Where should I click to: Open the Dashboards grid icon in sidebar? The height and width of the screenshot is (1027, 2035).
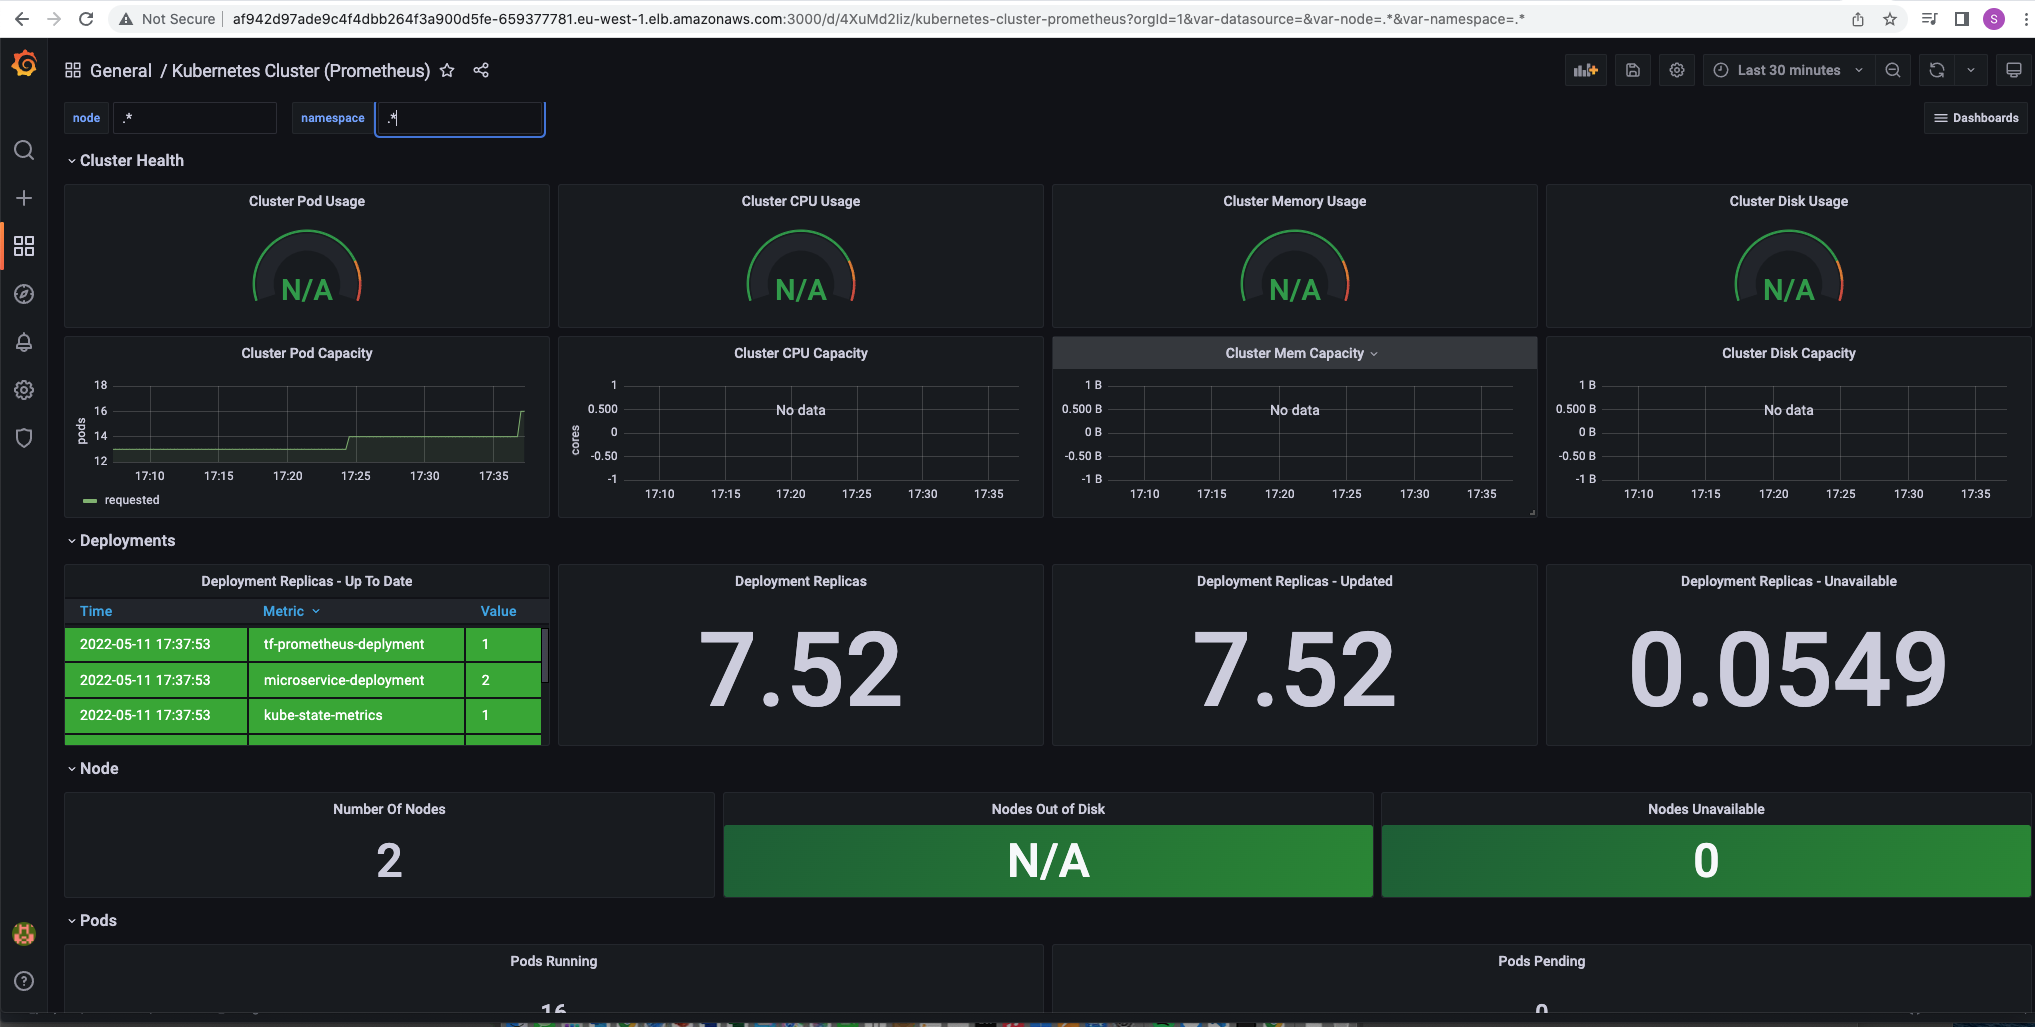pos(24,246)
